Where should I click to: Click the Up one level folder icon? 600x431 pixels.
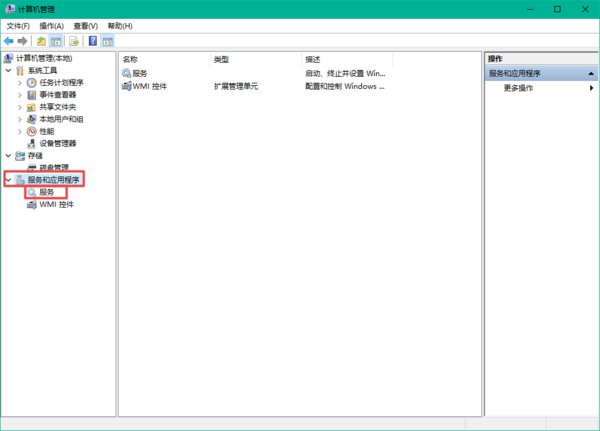click(41, 41)
